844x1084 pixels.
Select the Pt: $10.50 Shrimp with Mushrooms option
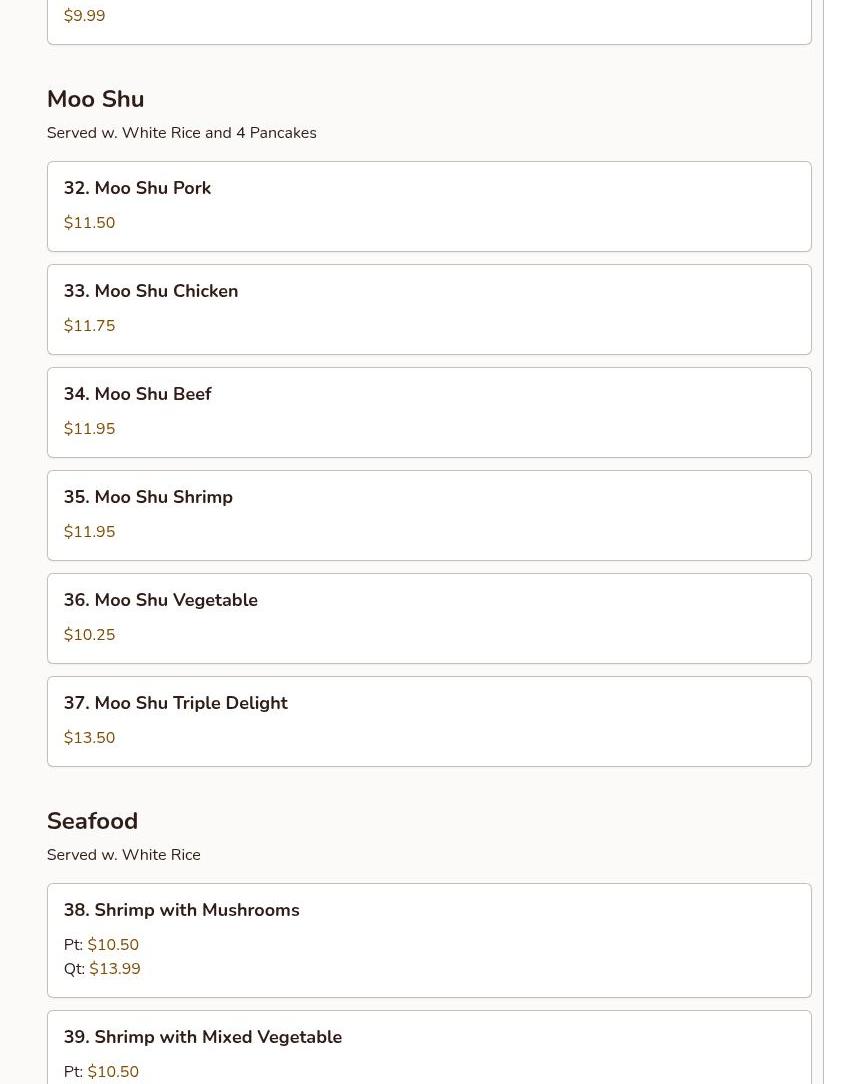point(102,944)
